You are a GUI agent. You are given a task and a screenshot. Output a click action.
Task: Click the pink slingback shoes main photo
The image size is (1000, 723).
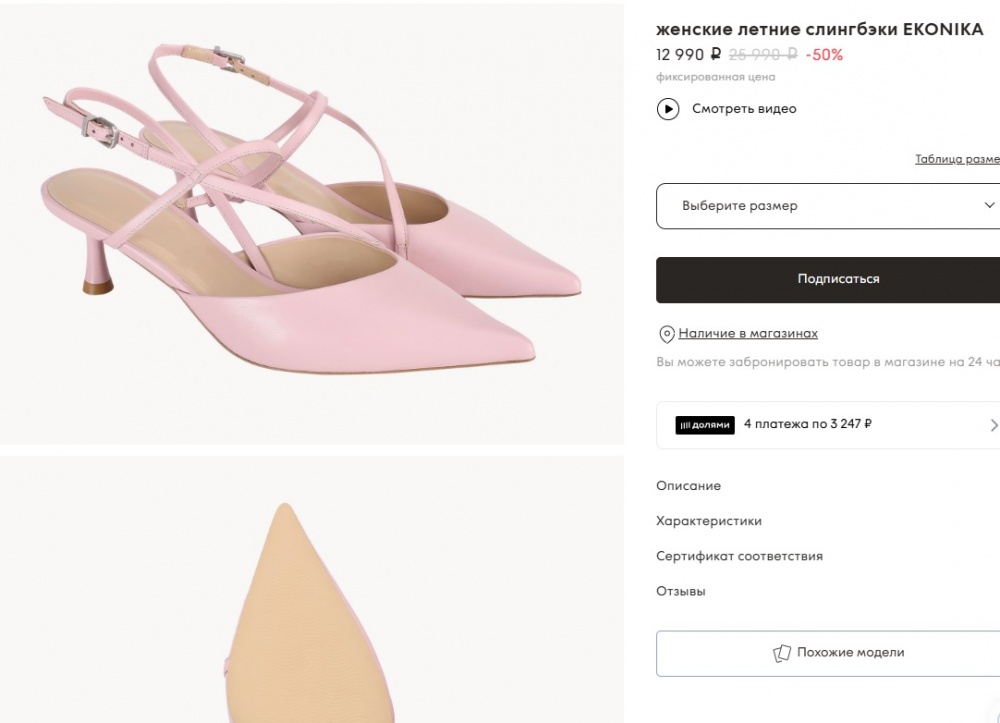coord(312,222)
